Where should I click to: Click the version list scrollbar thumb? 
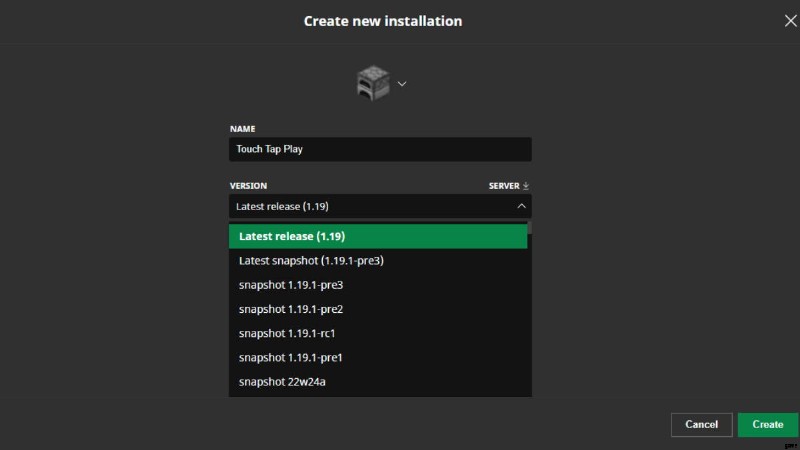[530, 228]
